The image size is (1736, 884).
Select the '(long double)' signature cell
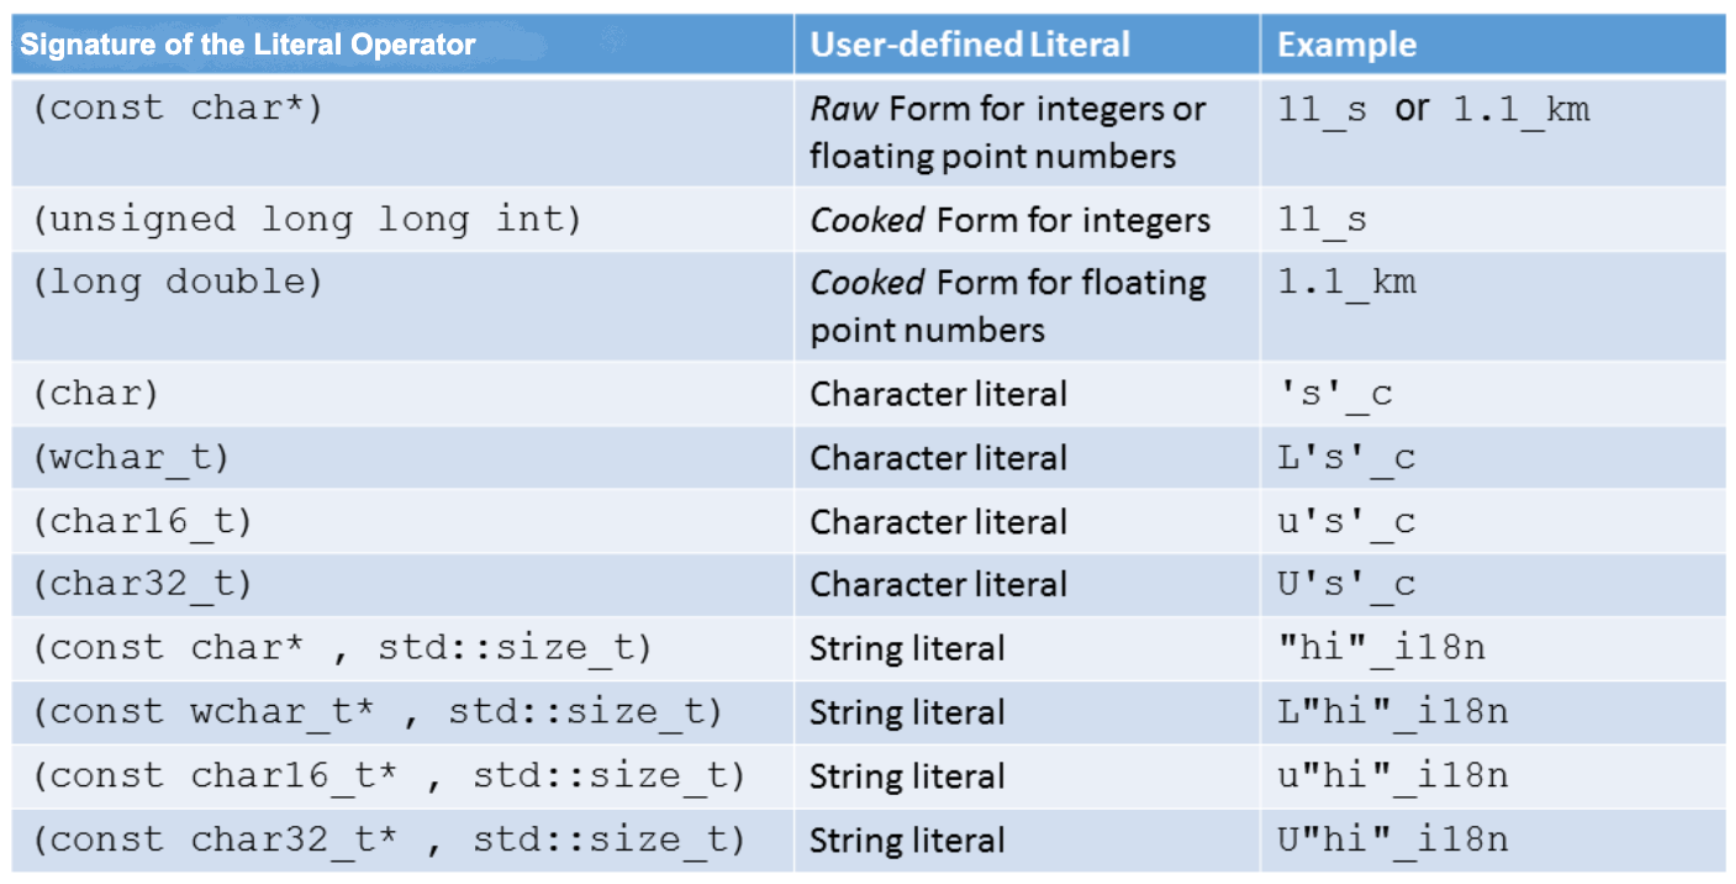[178, 282]
